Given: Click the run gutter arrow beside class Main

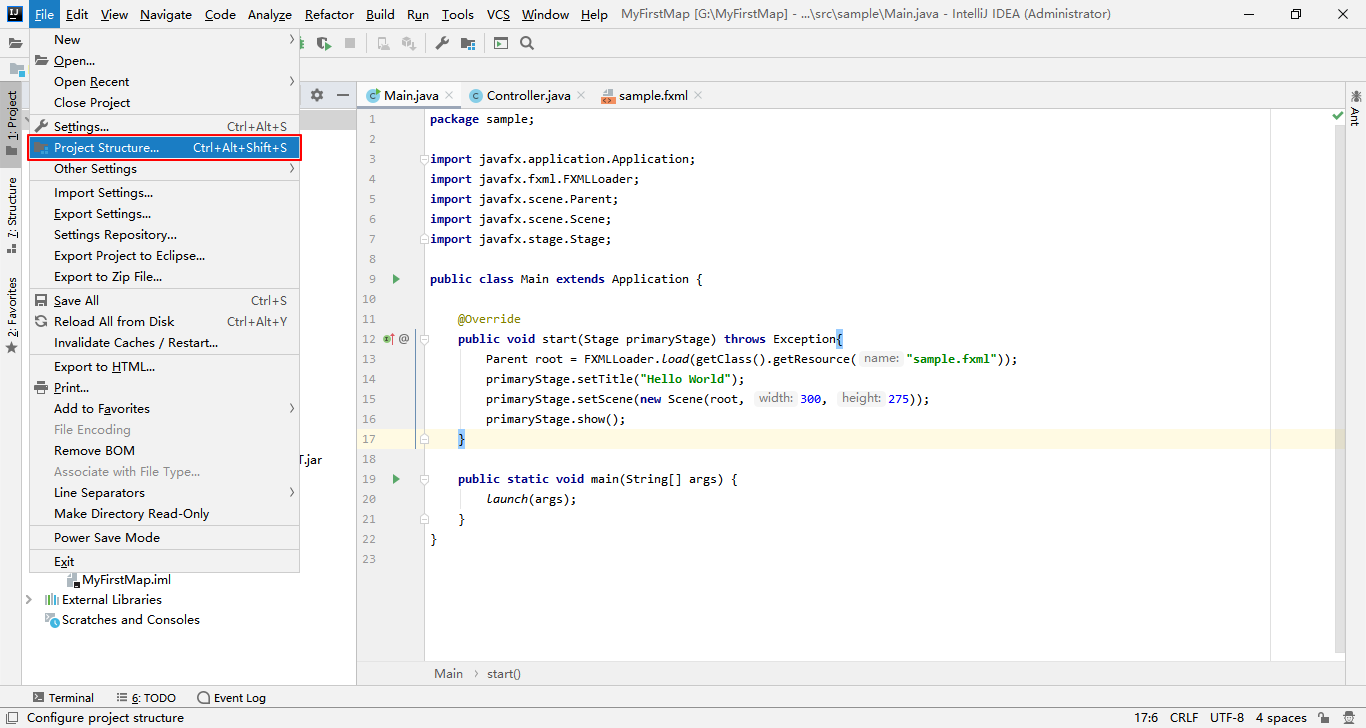Looking at the screenshot, I should click(396, 279).
